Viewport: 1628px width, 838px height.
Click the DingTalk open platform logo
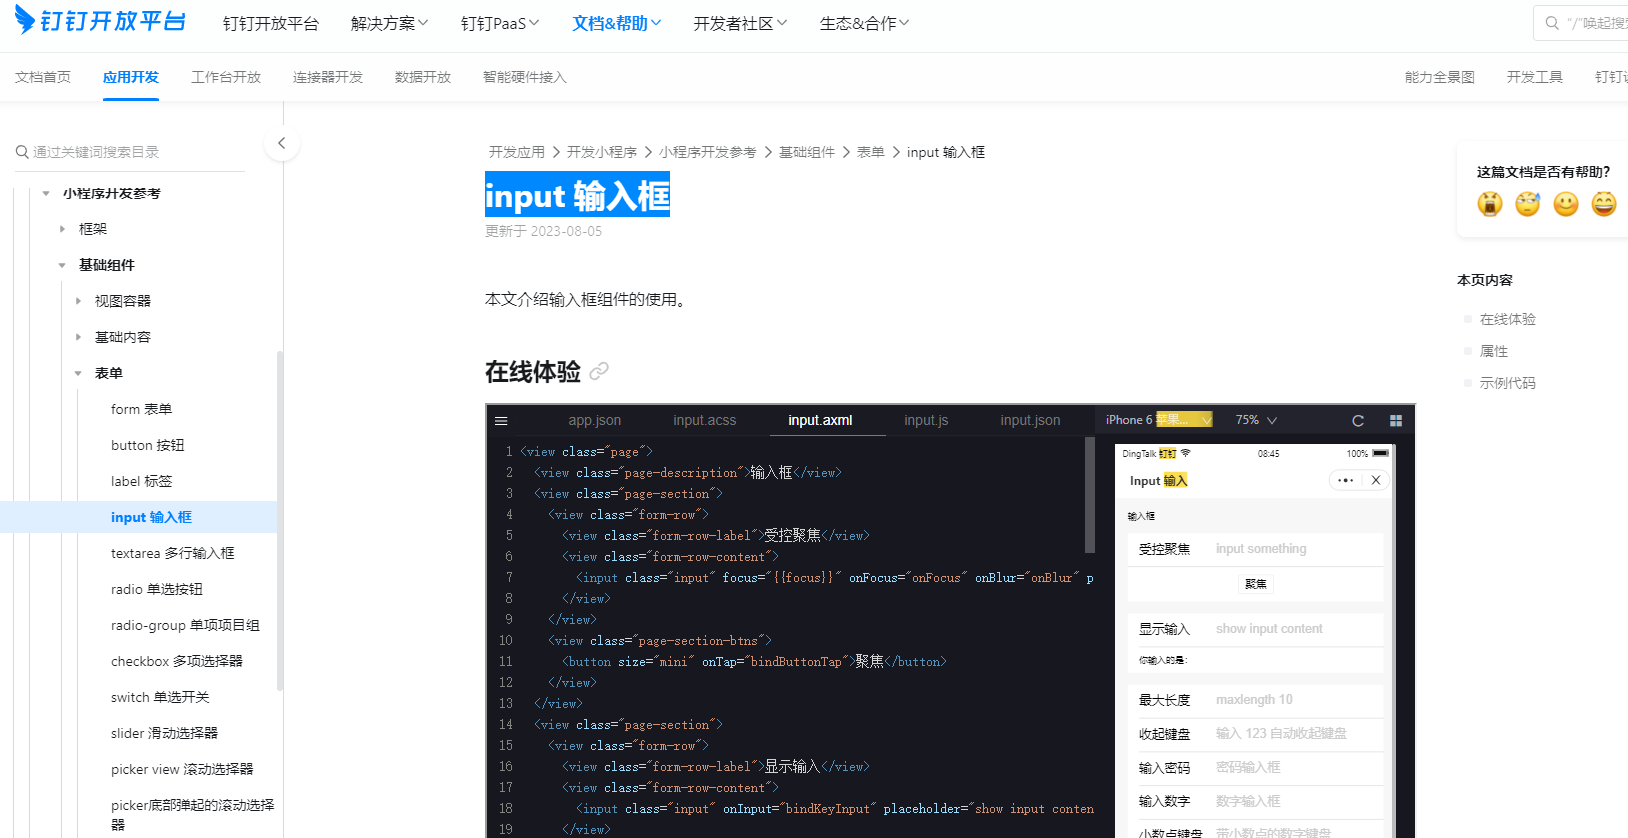click(x=100, y=21)
